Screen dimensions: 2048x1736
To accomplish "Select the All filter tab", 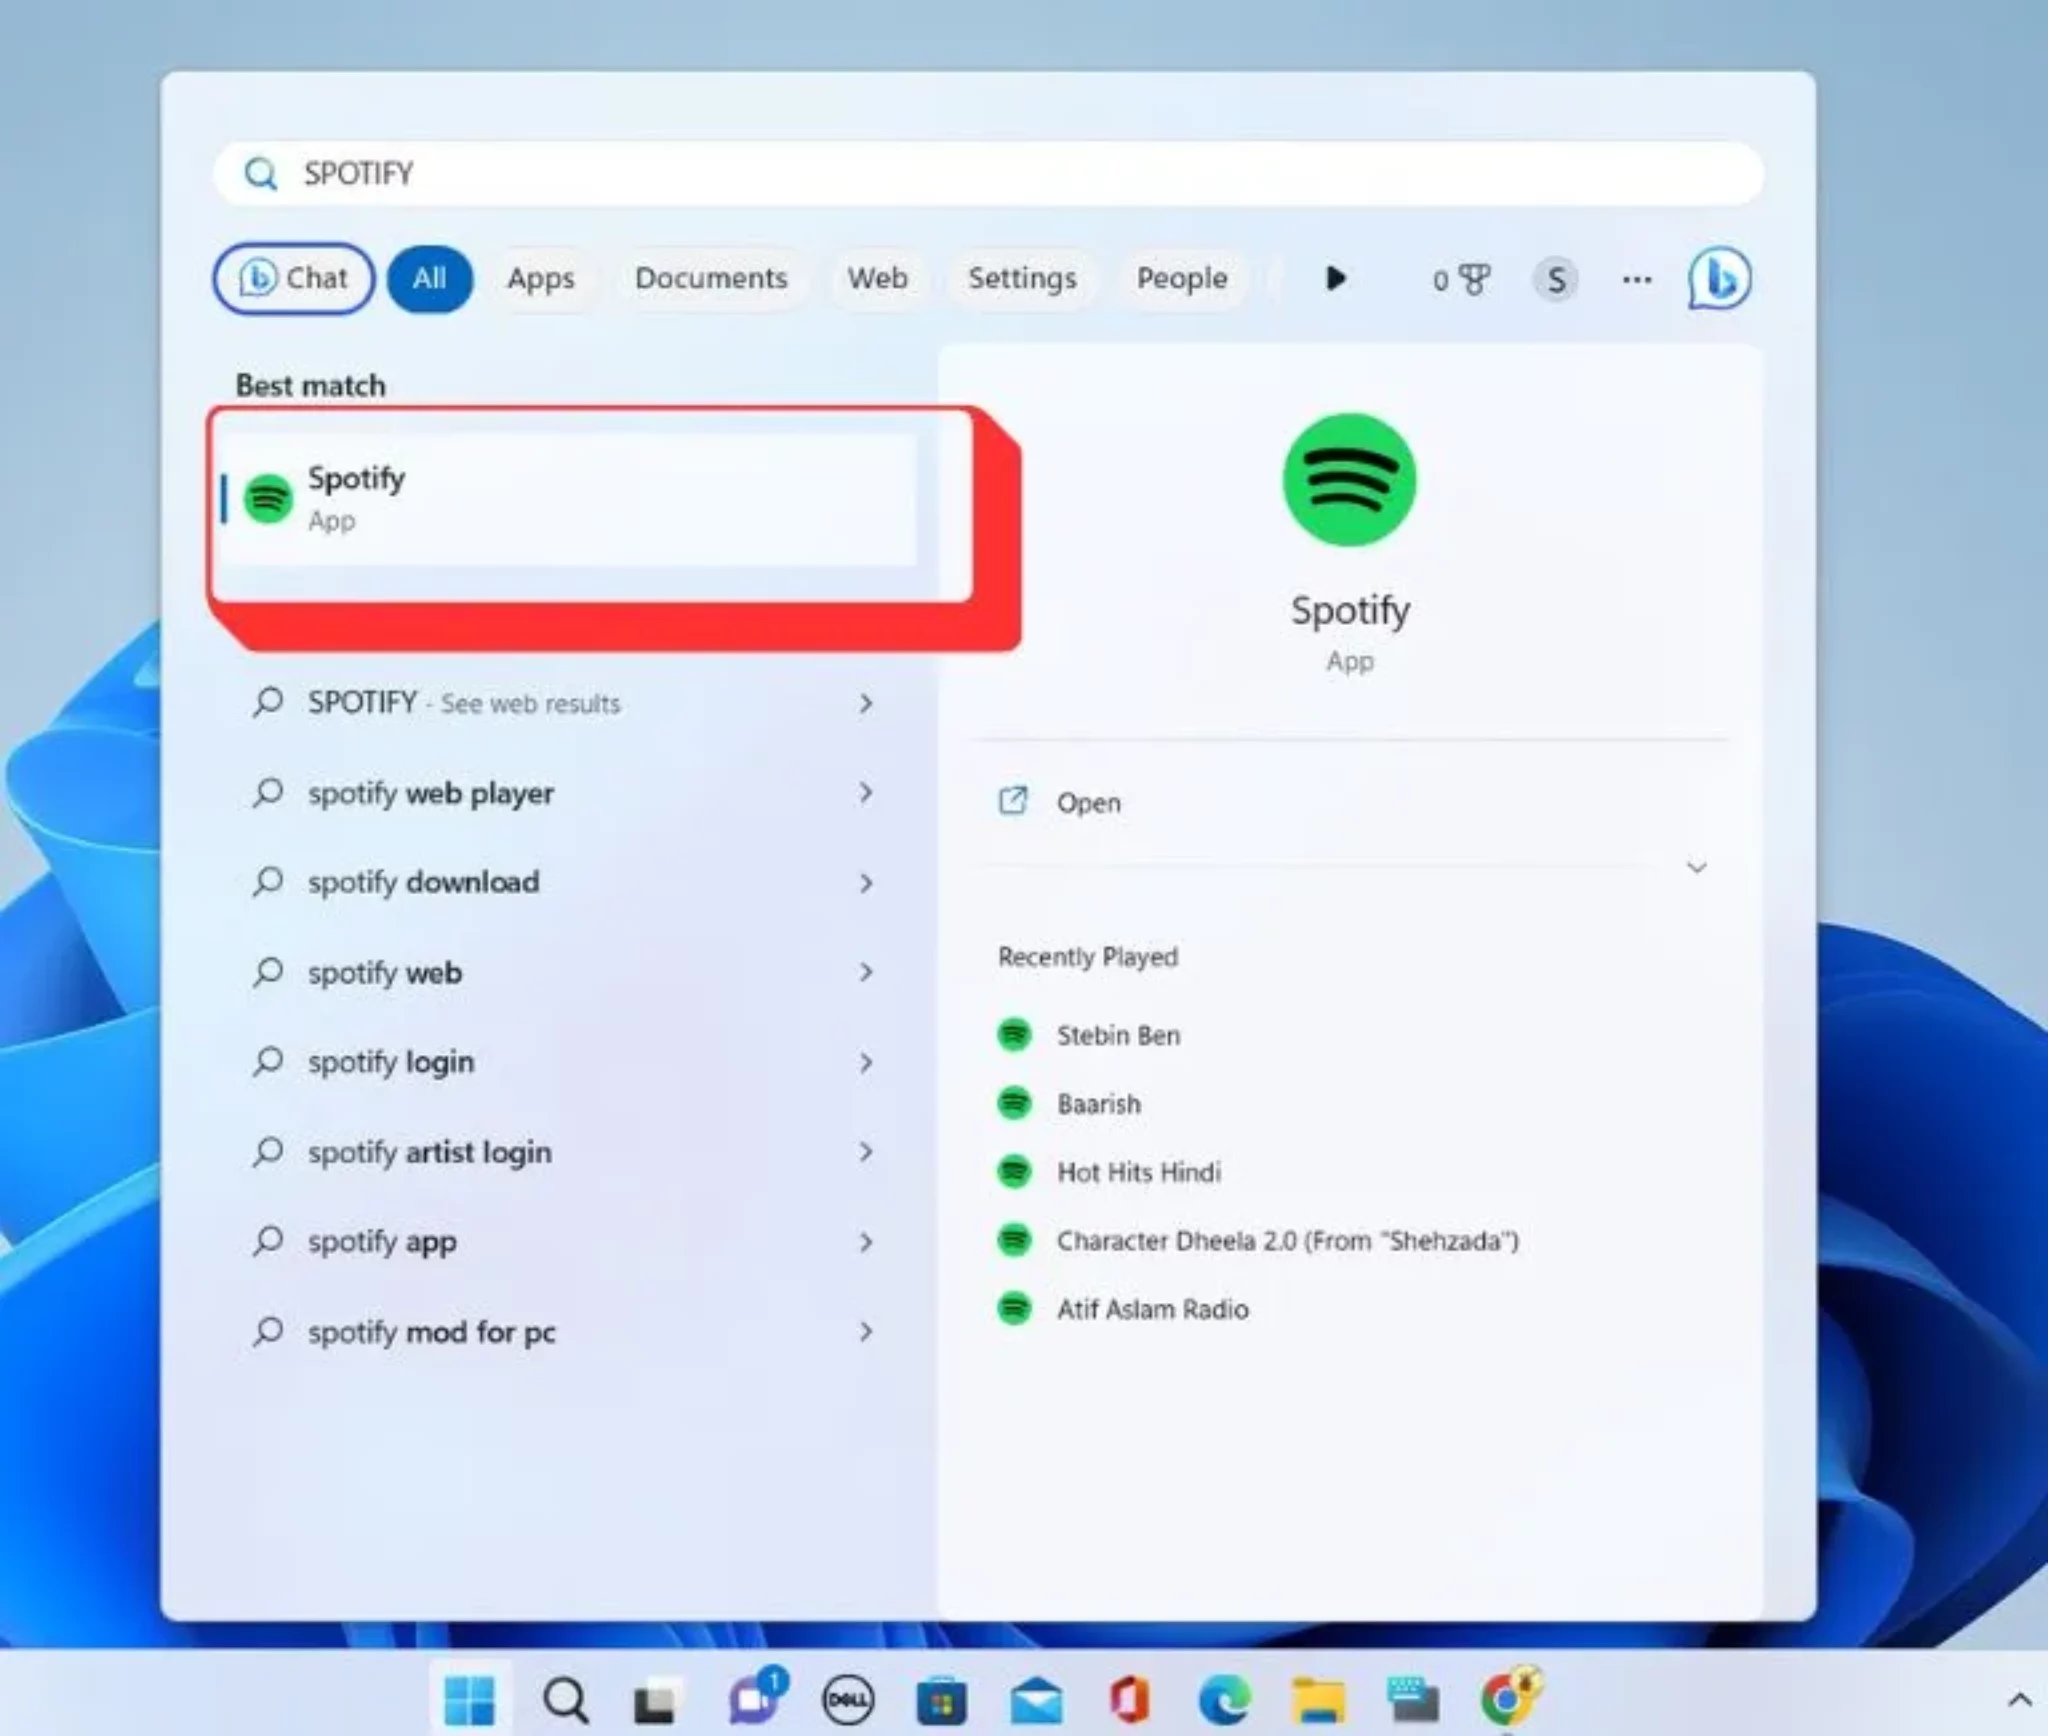I will [x=429, y=279].
